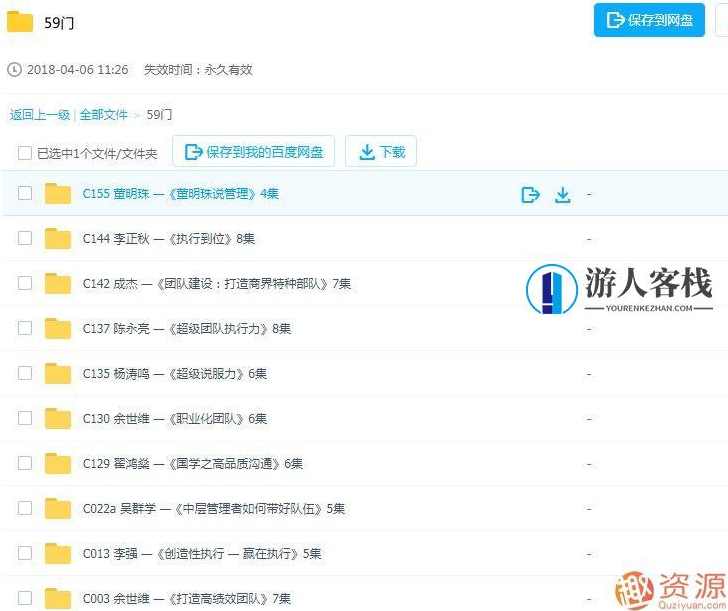This screenshot has width=728, height=611.
Task: Click the 59门 folder icon in the header
Action: tap(20, 22)
